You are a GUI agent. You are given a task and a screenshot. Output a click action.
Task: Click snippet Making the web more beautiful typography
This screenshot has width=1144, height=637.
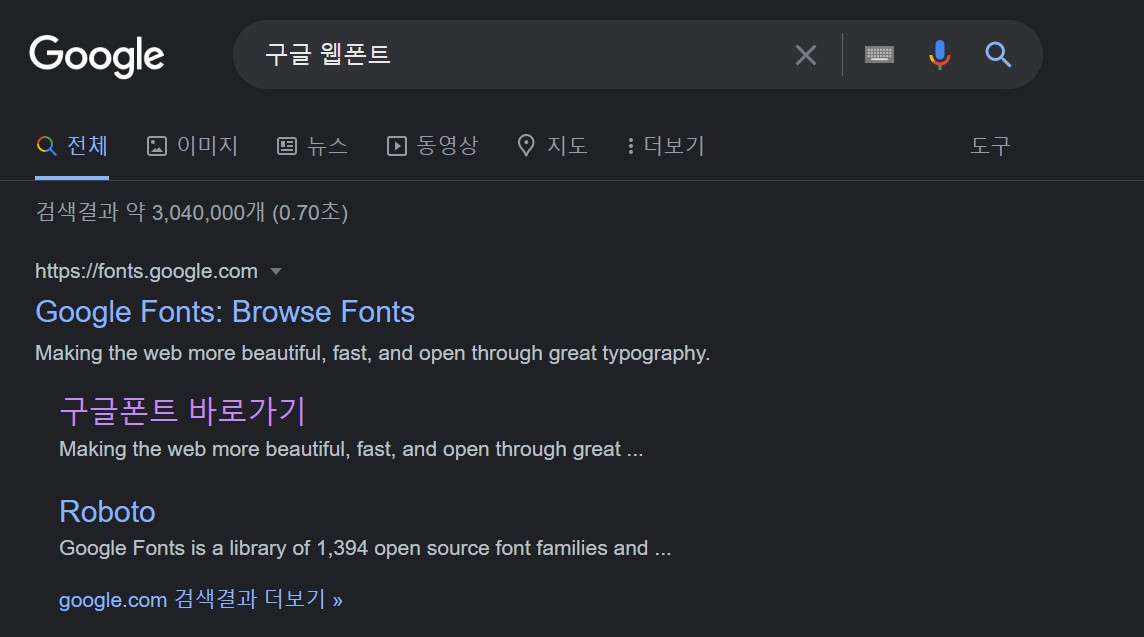pyautogui.click(x=372, y=353)
